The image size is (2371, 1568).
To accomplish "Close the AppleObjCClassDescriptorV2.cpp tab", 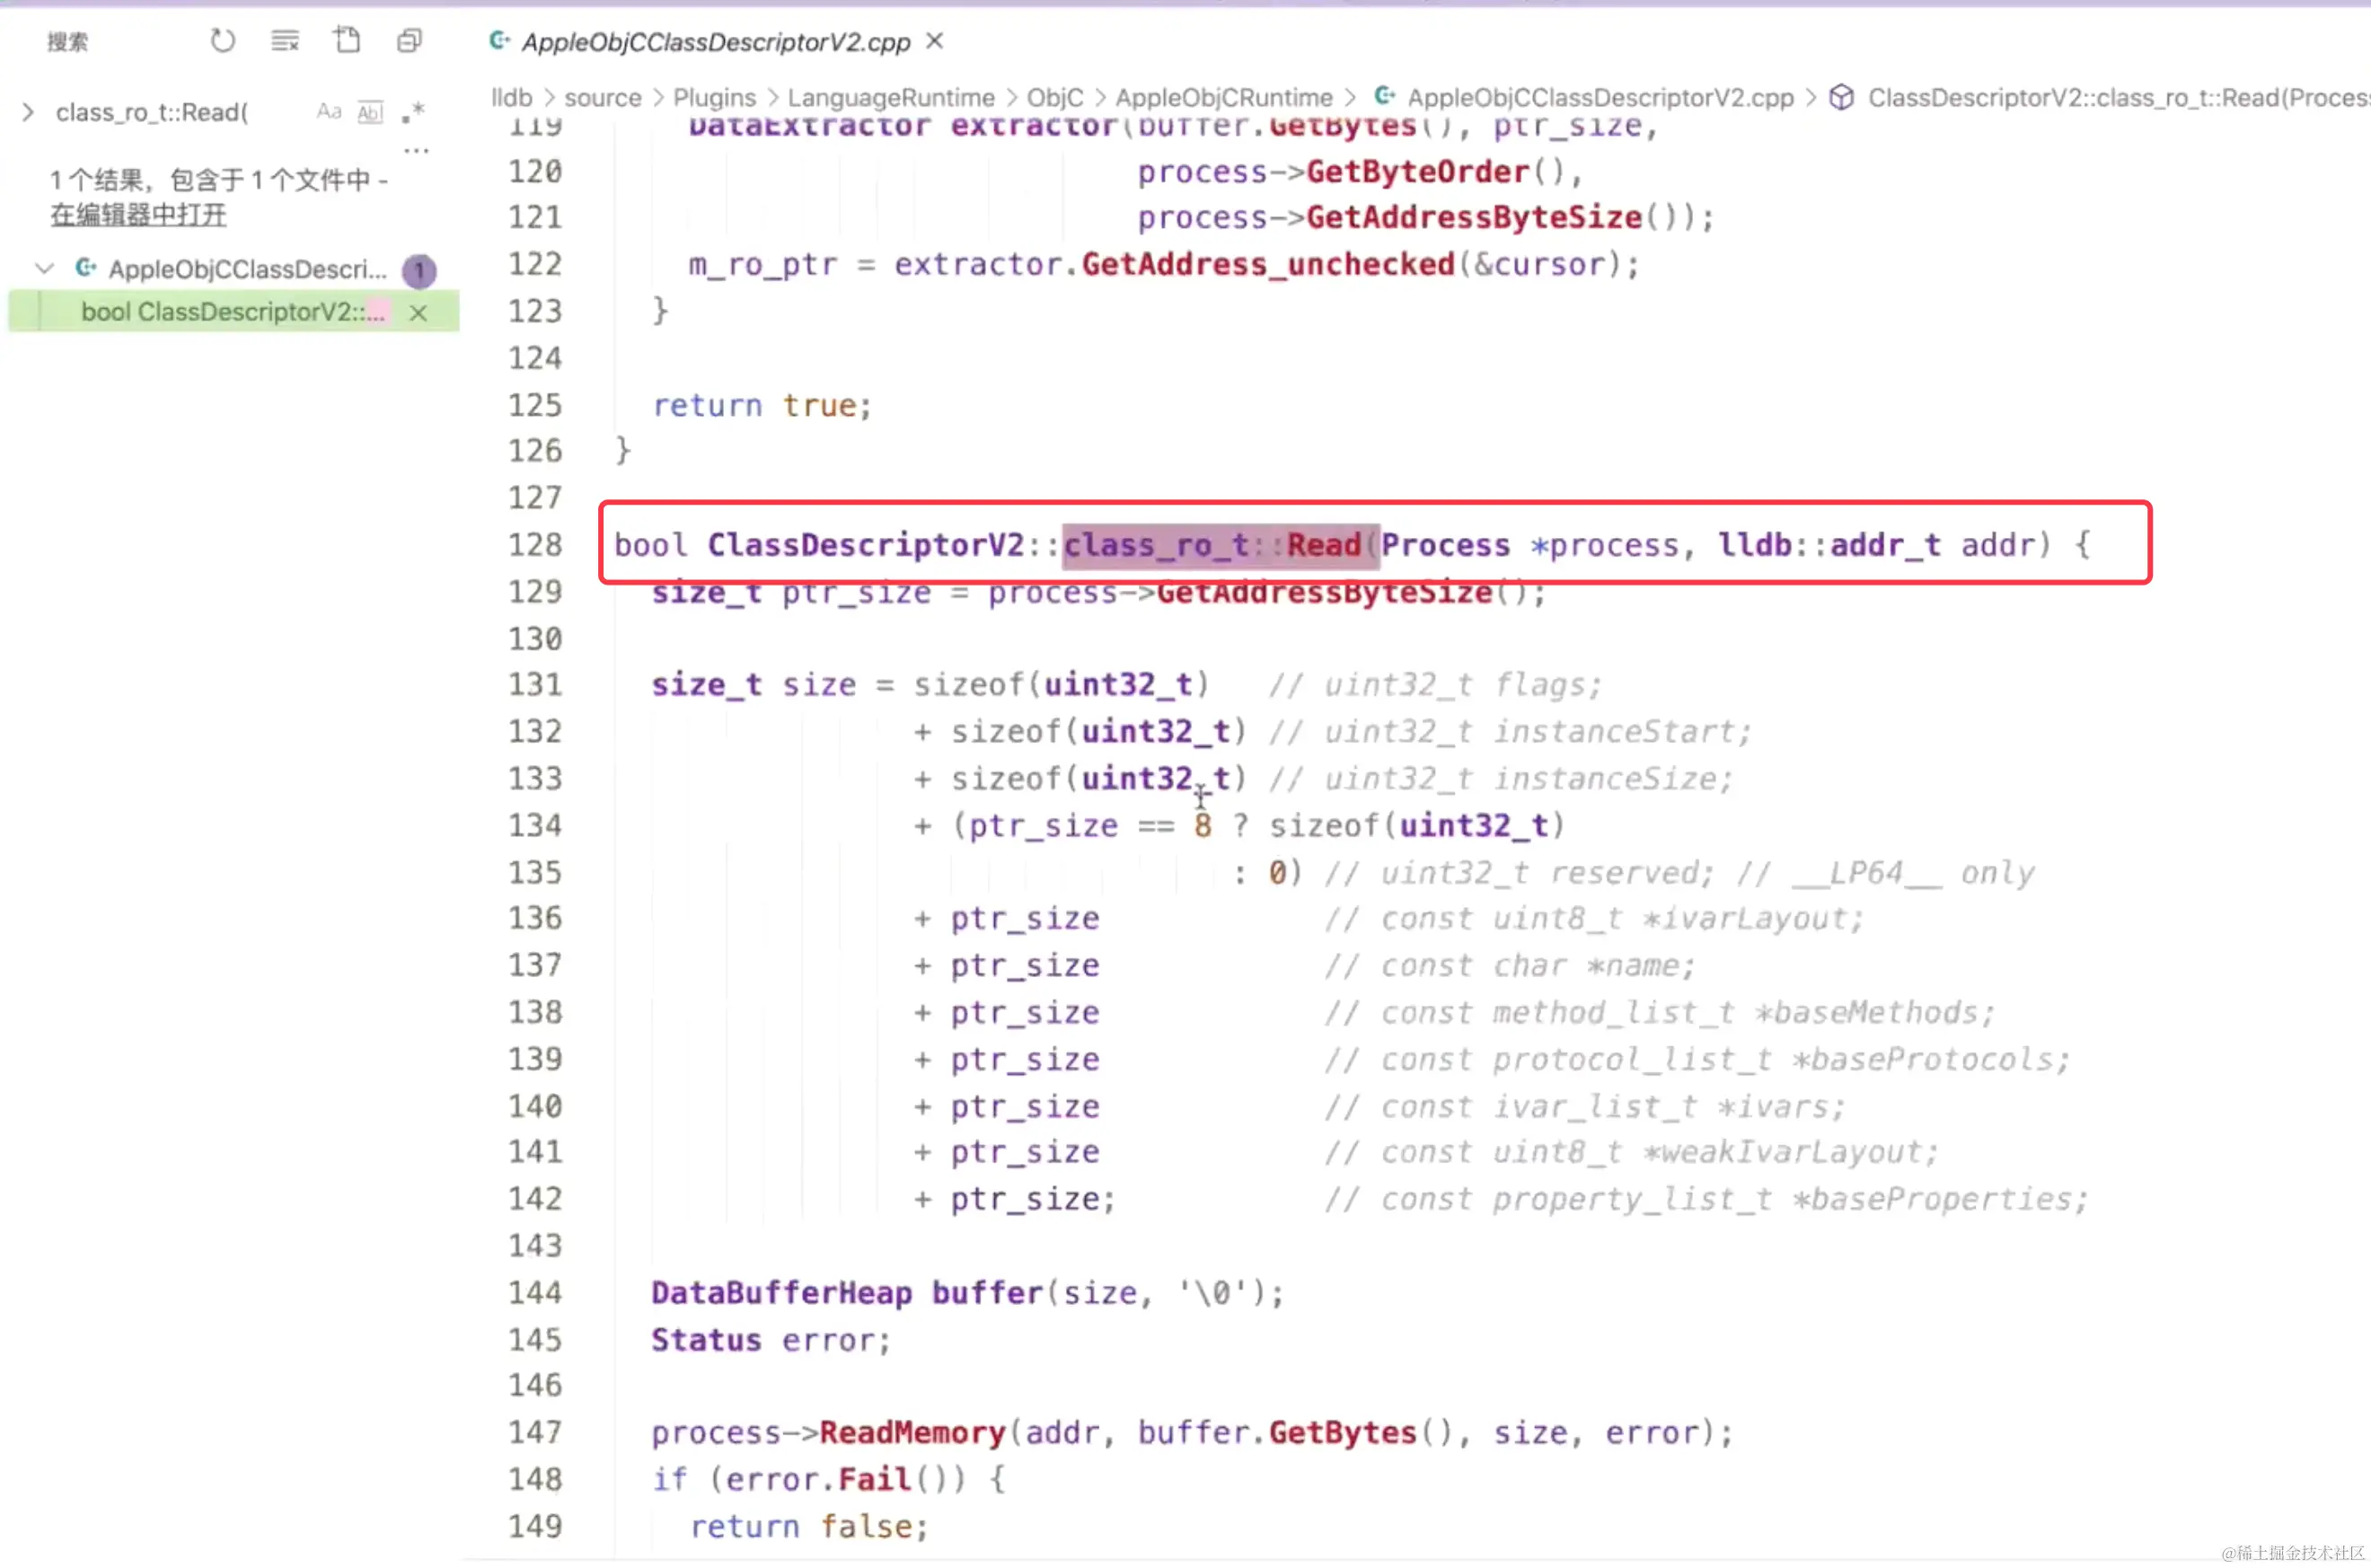I will pos(934,41).
